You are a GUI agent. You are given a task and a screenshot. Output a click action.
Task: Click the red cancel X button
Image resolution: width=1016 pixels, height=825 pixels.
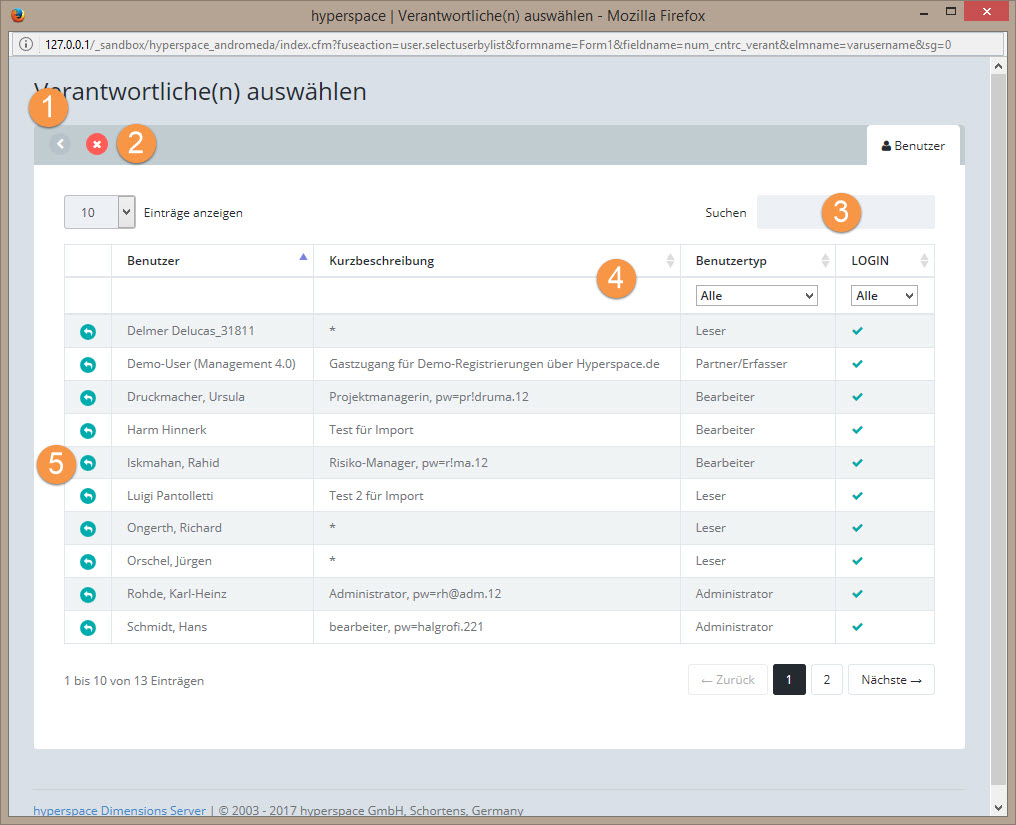pos(97,145)
